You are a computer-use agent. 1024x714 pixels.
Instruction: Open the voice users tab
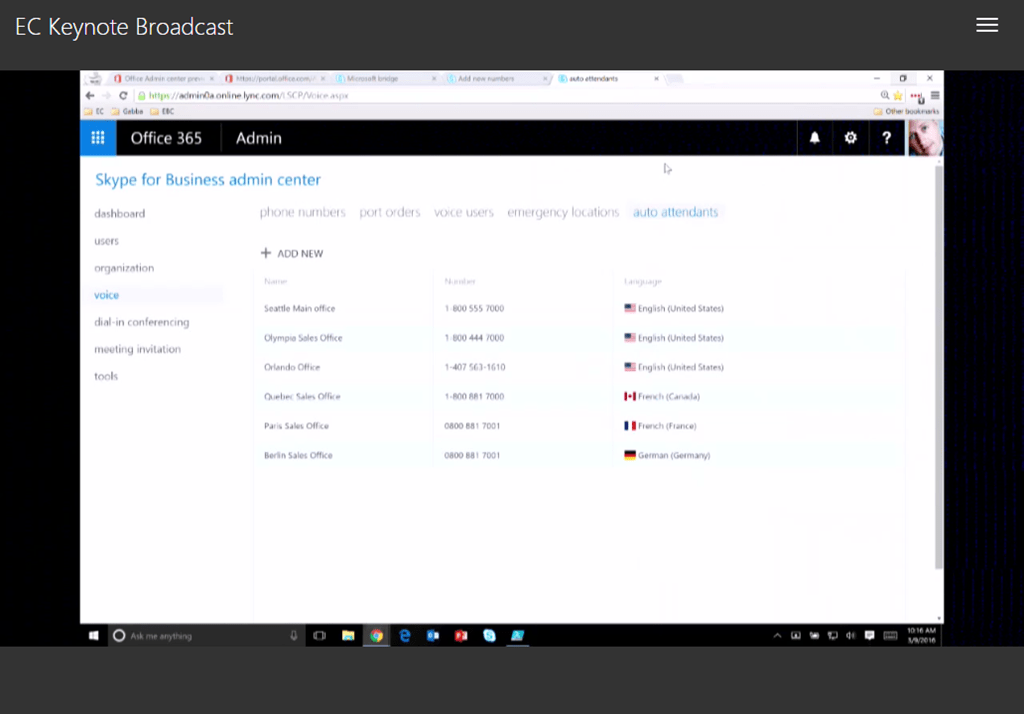(463, 212)
